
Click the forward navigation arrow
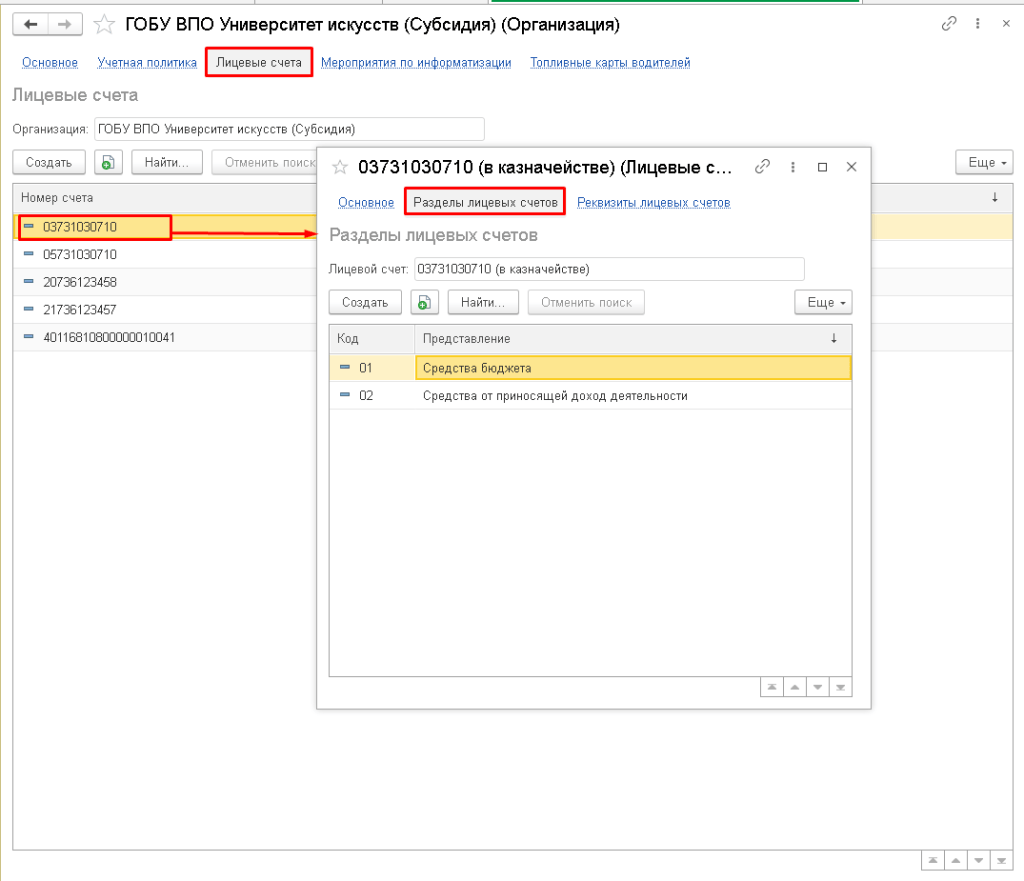(65, 24)
